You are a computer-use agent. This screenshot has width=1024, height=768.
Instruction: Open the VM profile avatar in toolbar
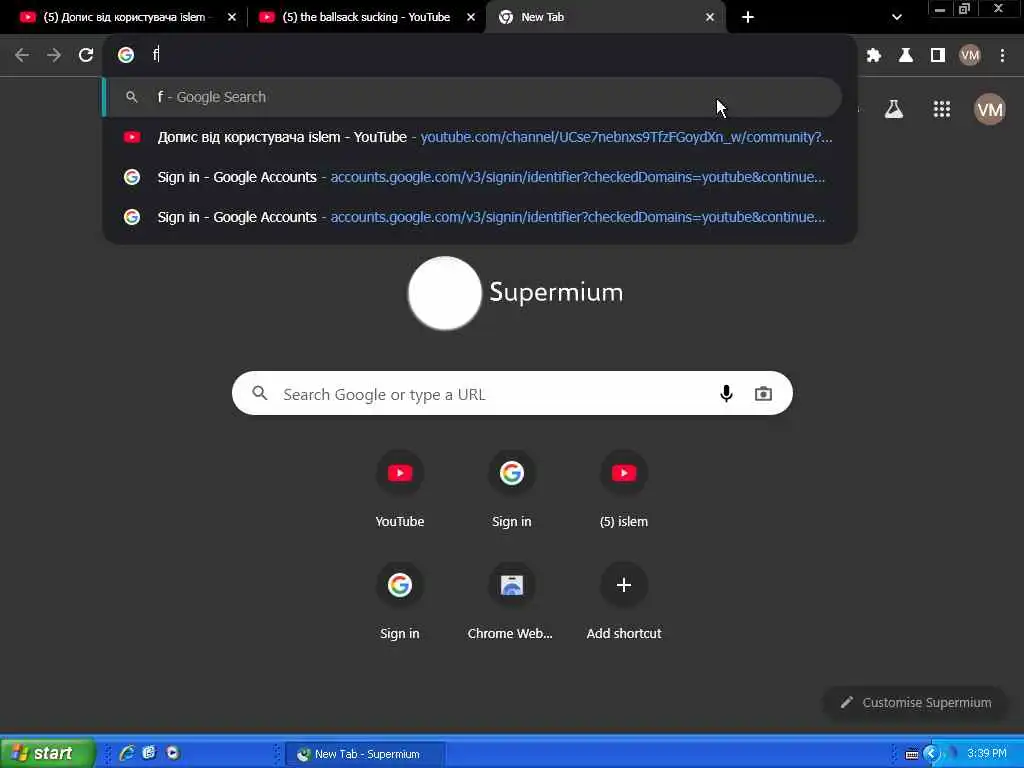point(970,56)
